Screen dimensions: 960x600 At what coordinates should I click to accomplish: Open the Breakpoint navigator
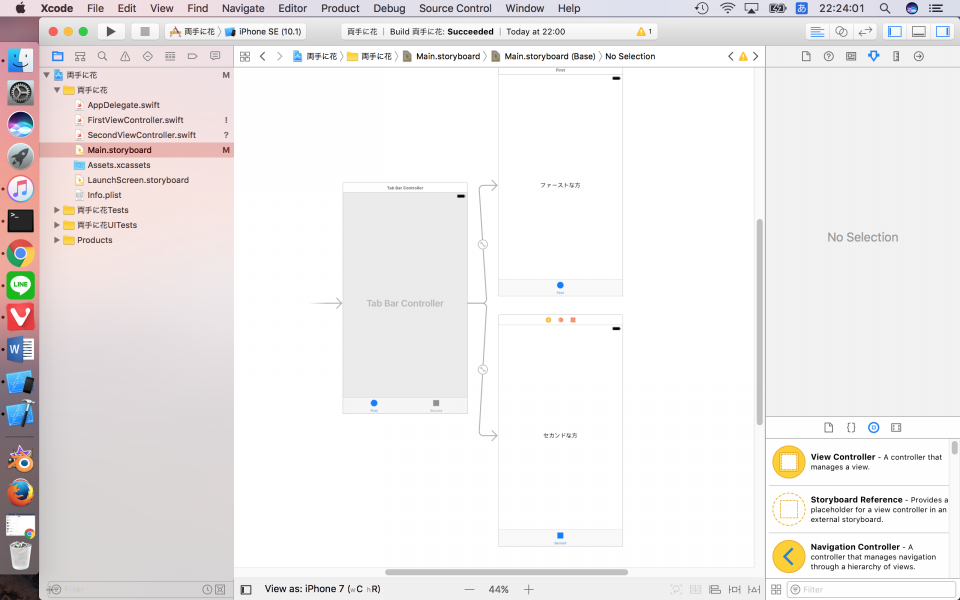(x=192, y=56)
